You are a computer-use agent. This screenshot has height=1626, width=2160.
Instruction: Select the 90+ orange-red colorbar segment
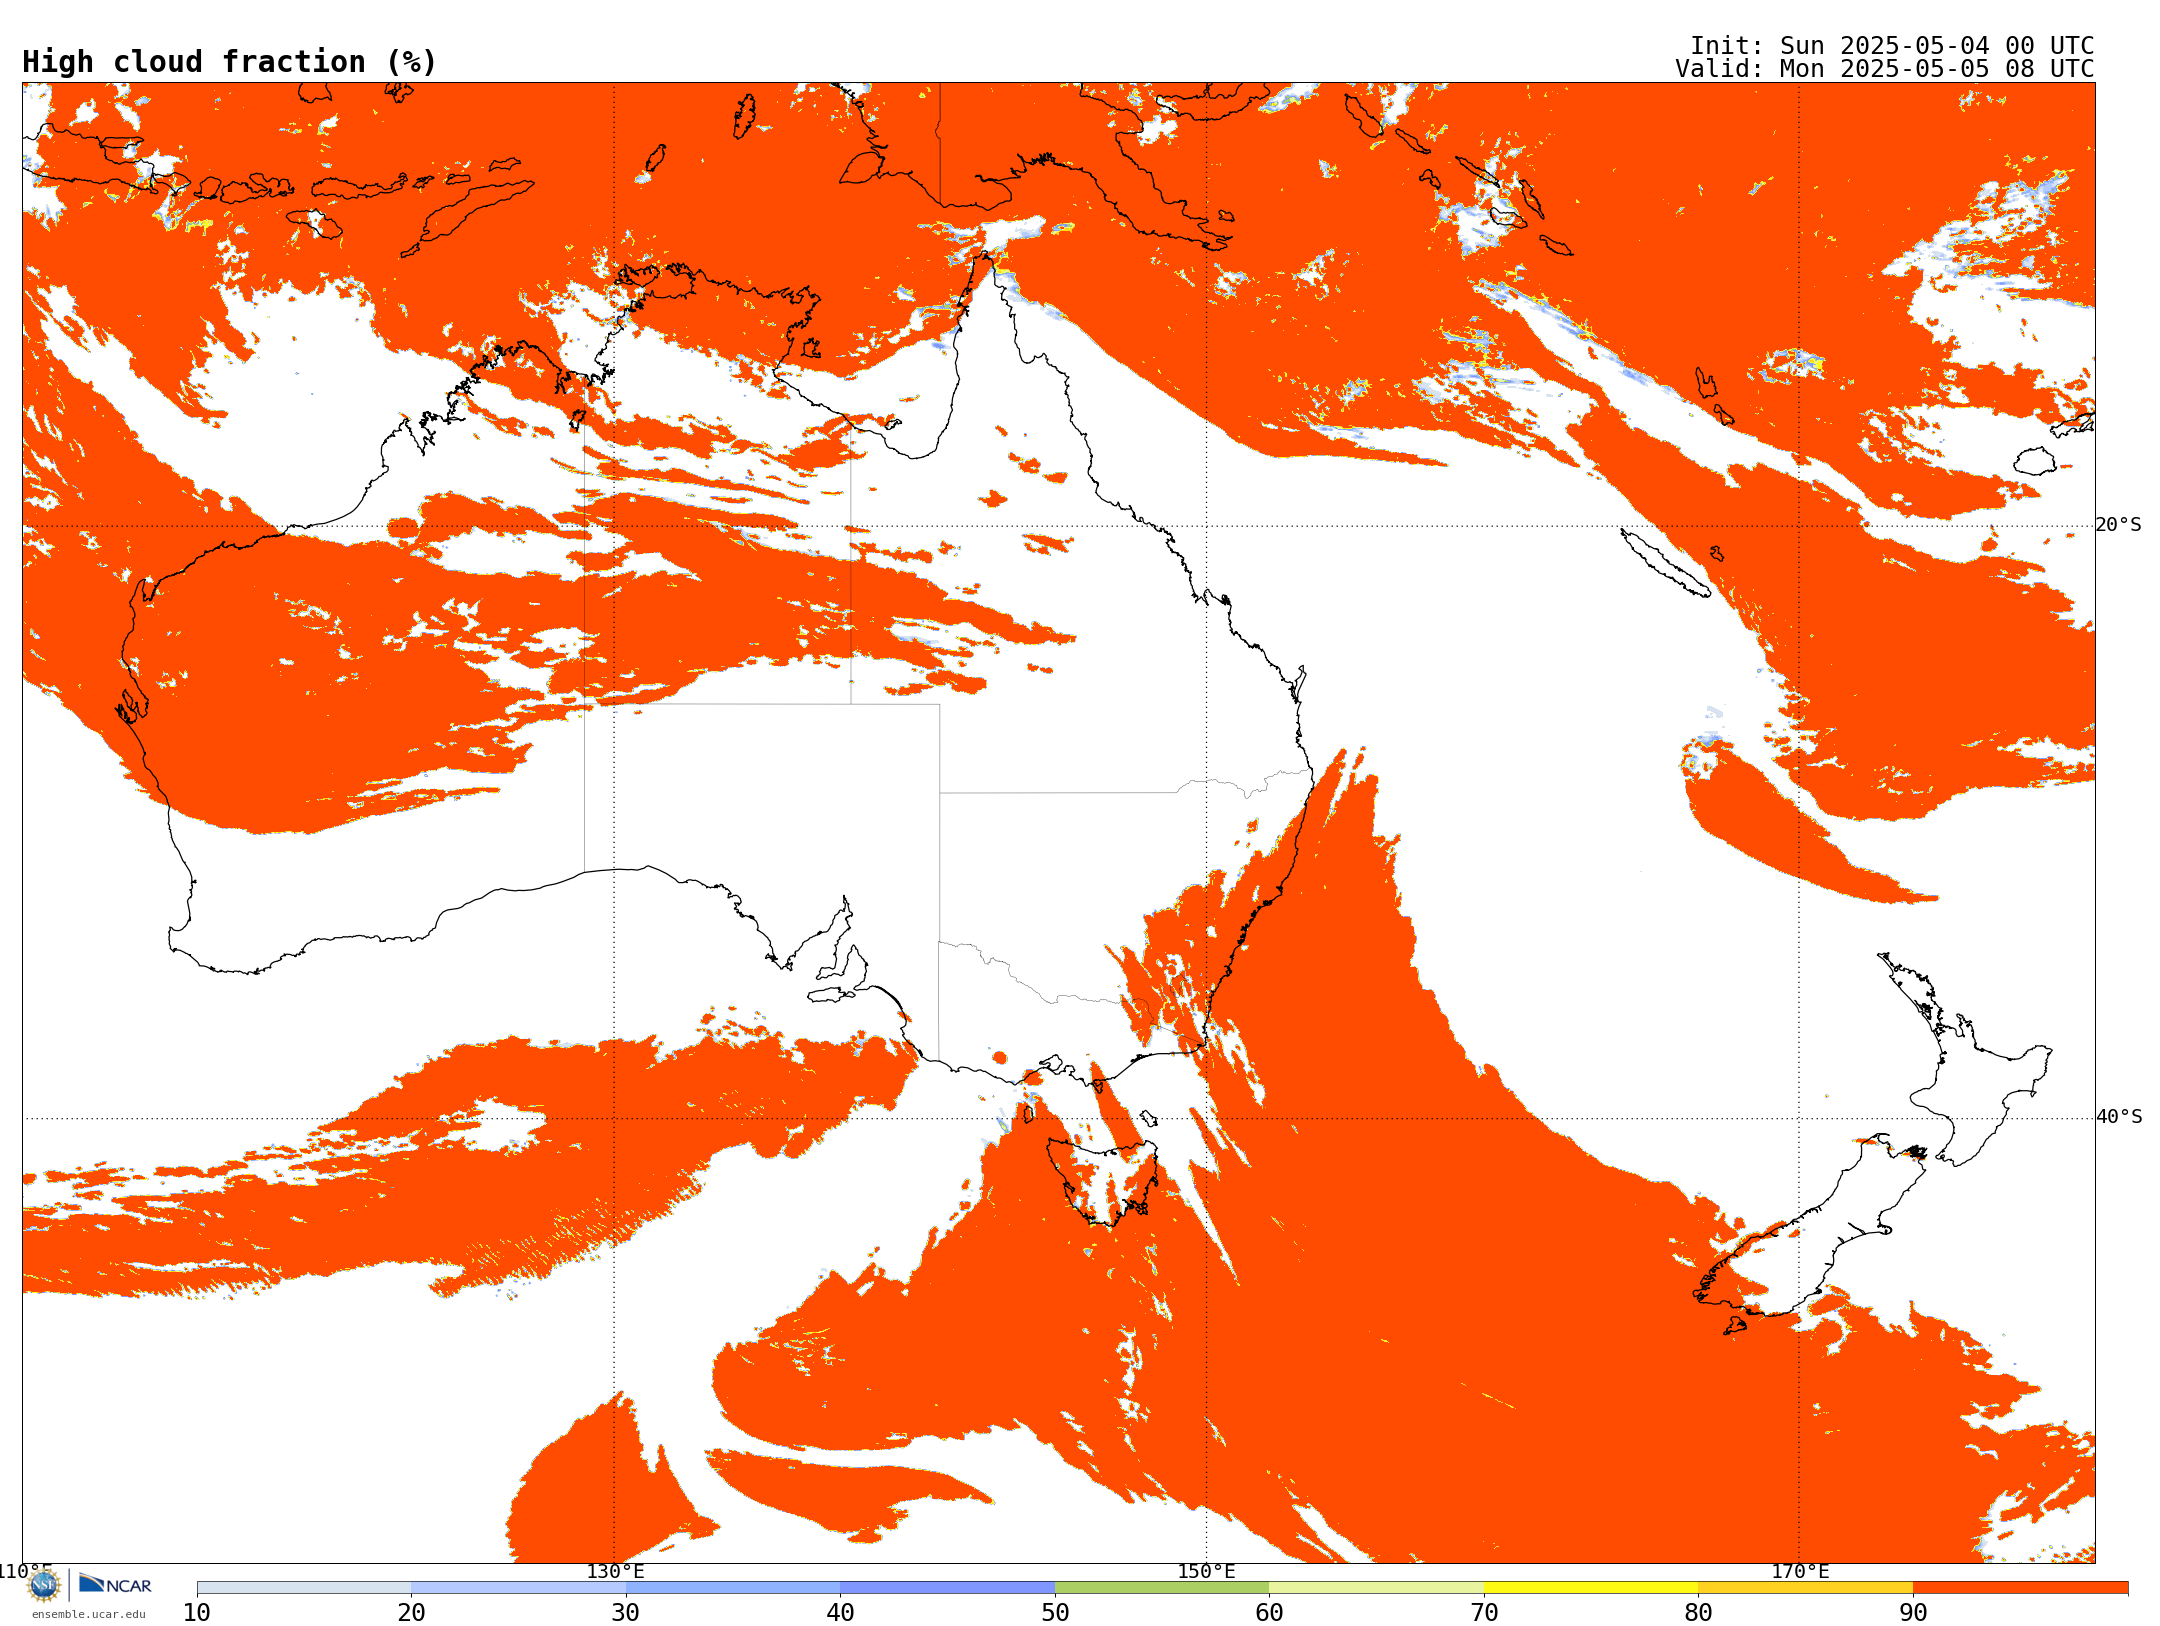(2020, 1588)
